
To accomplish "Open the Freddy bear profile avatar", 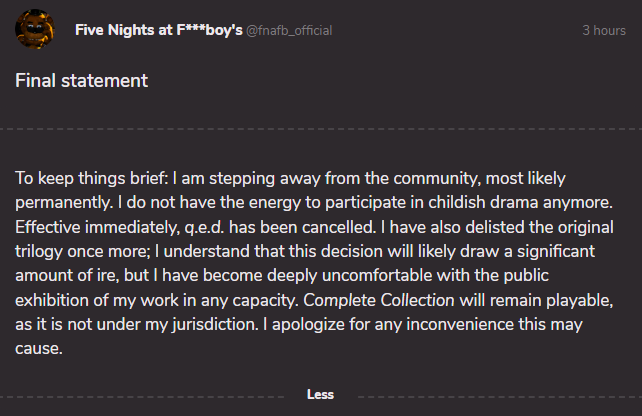I will [35, 29].
